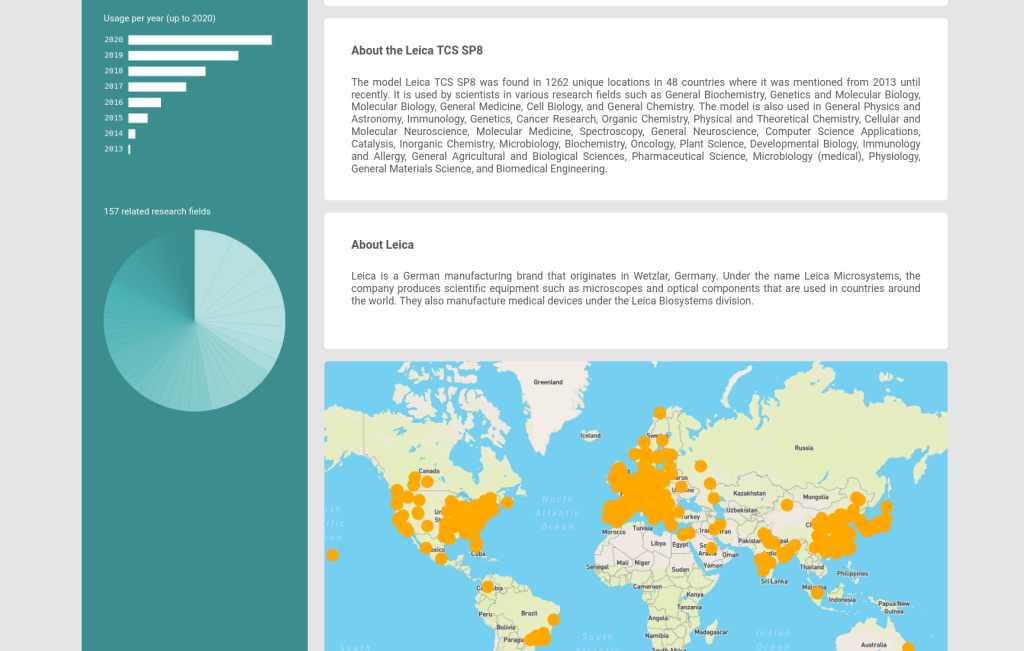Select the 2015 usage bar
This screenshot has width=1024, height=651.
click(138, 118)
